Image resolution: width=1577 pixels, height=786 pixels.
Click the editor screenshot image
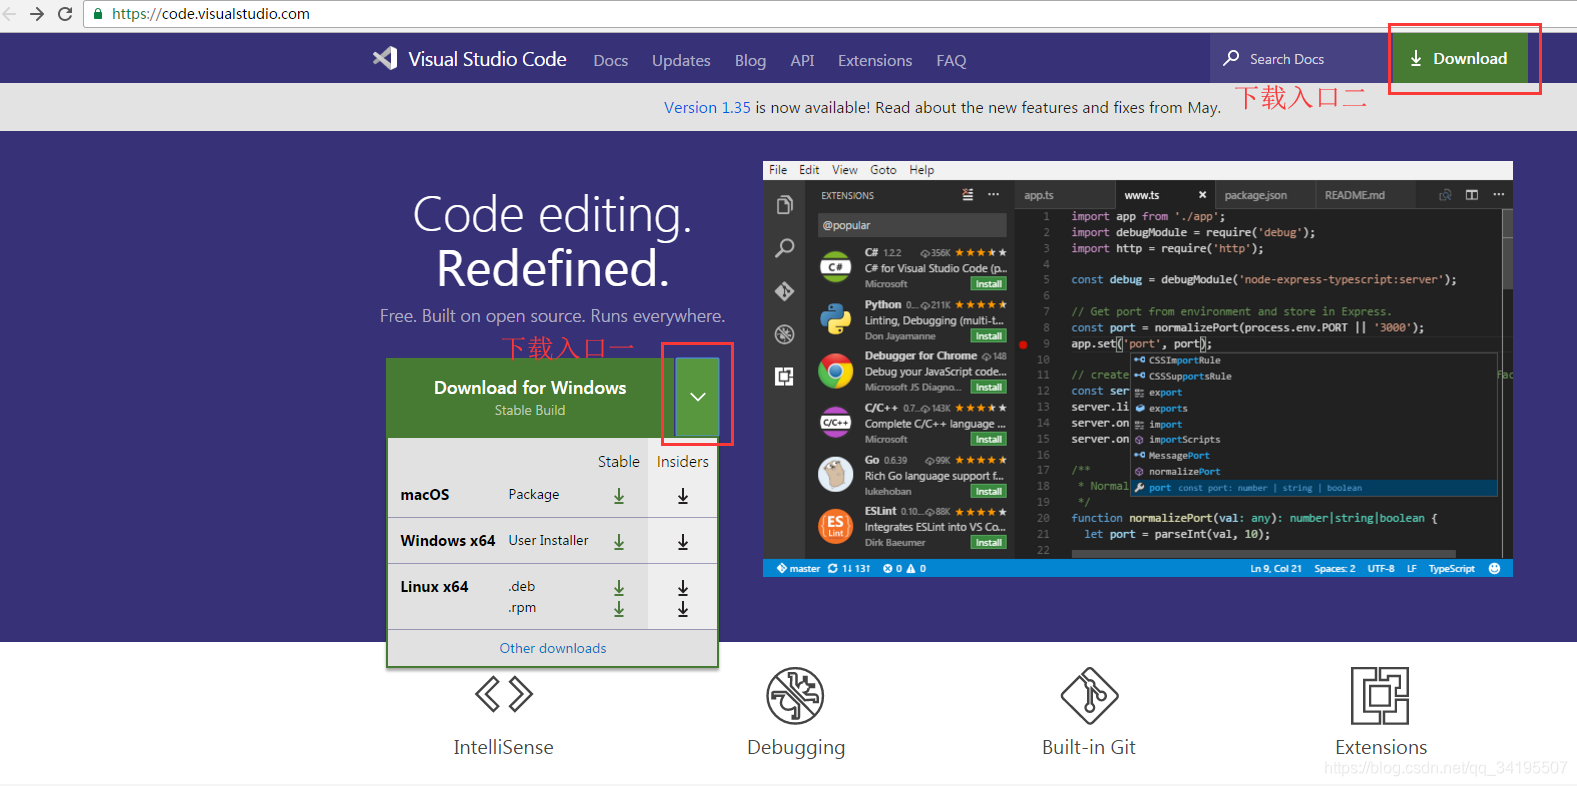[1138, 369]
